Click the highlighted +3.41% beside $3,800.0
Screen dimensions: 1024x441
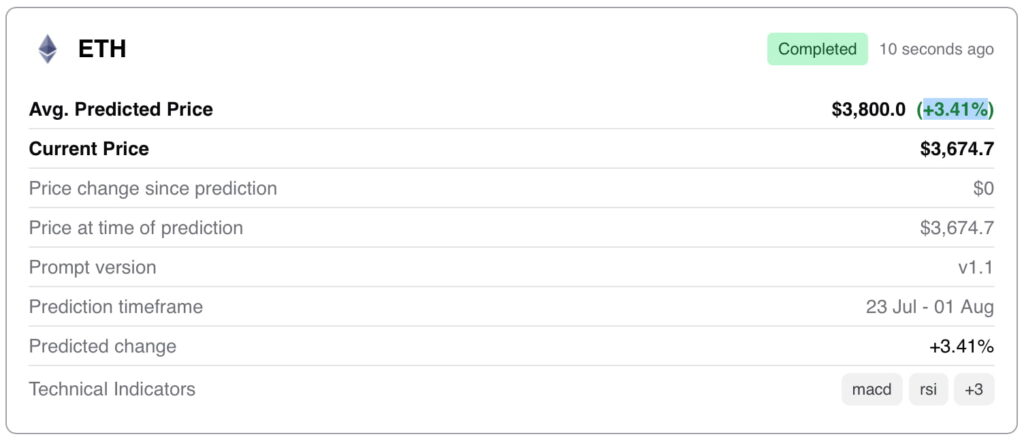coord(956,109)
